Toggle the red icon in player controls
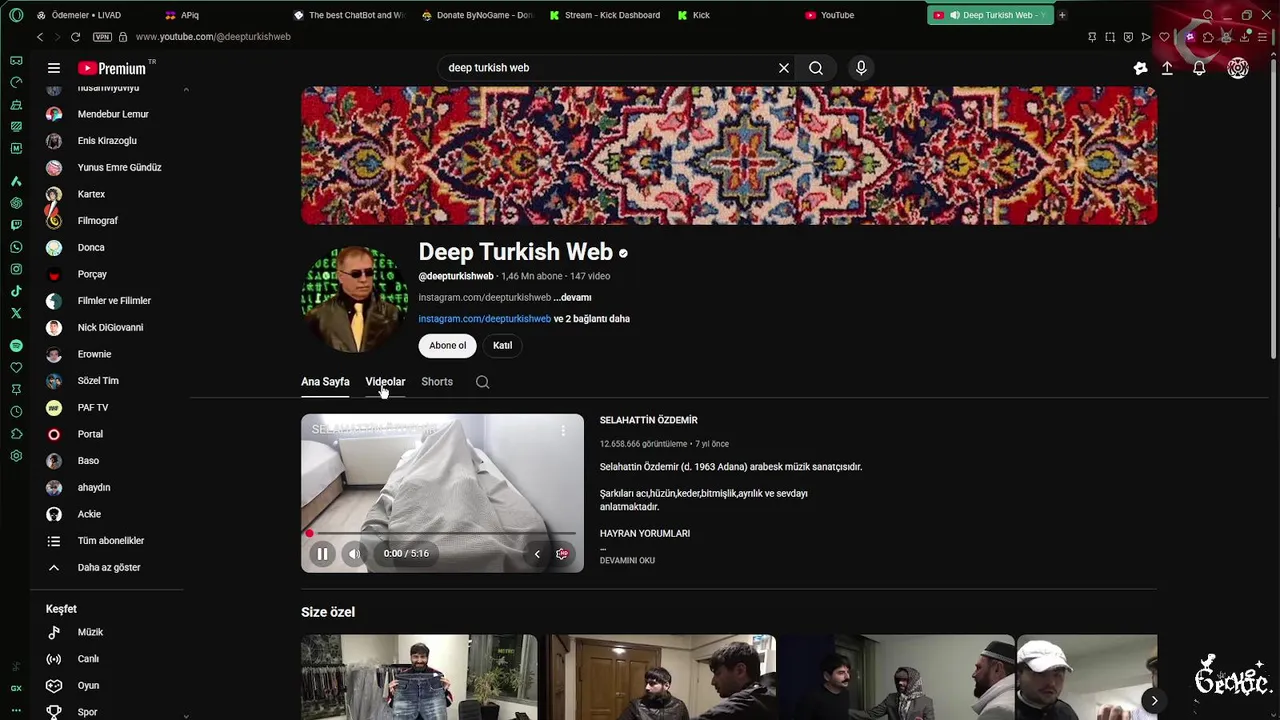This screenshot has height=720, width=1280. coord(562,554)
